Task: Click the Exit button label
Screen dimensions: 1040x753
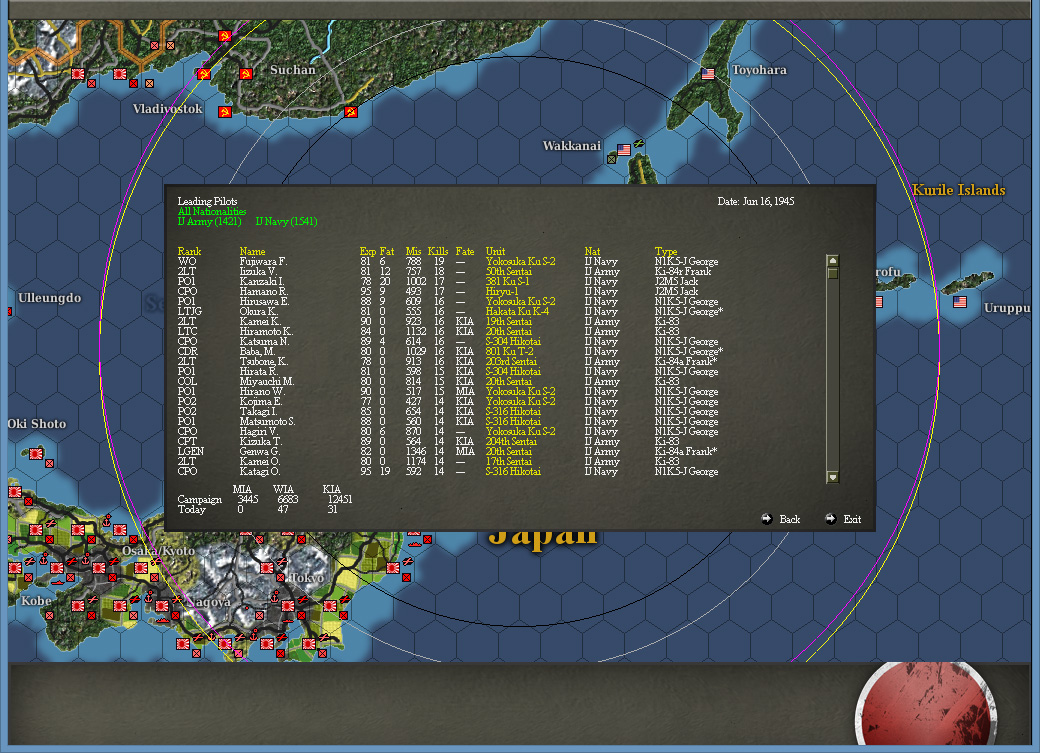Action: (x=852, y=519)
